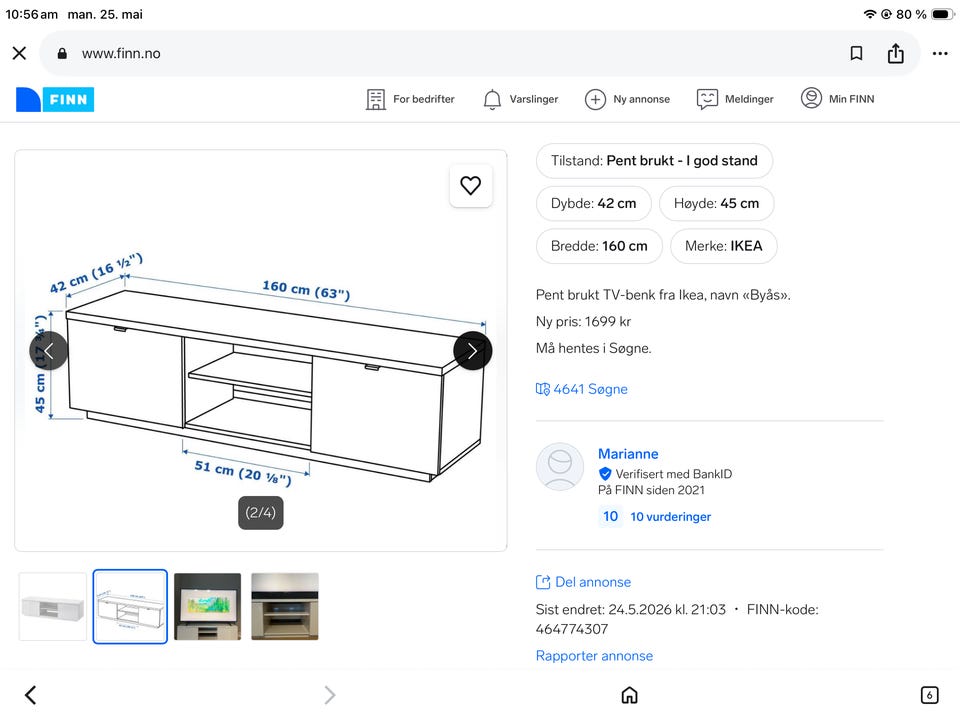Open the three-dot browser menu
Screen dimensions: 960x720
[x=940, y=54]
